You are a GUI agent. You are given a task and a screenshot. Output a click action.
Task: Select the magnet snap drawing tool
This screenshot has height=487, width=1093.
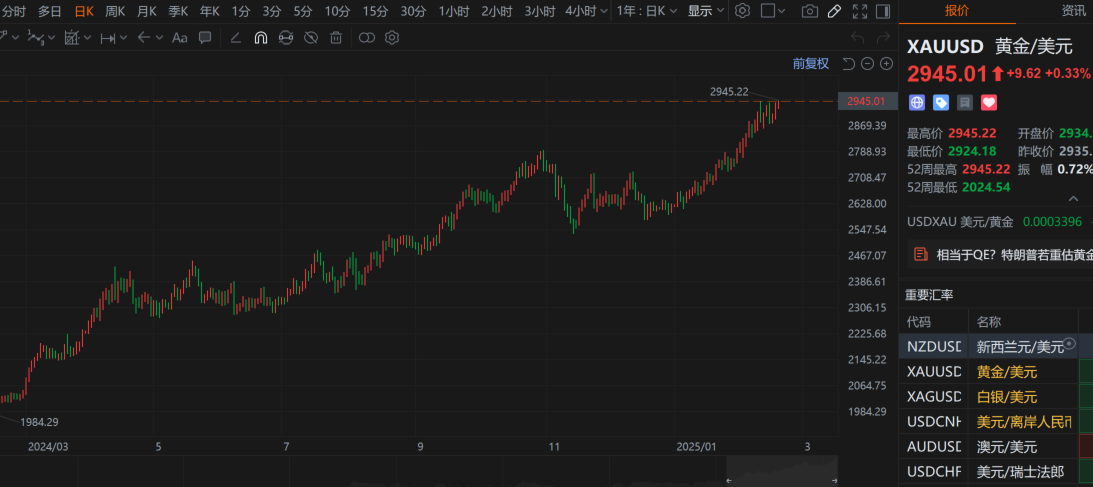(x=260, y=38)
